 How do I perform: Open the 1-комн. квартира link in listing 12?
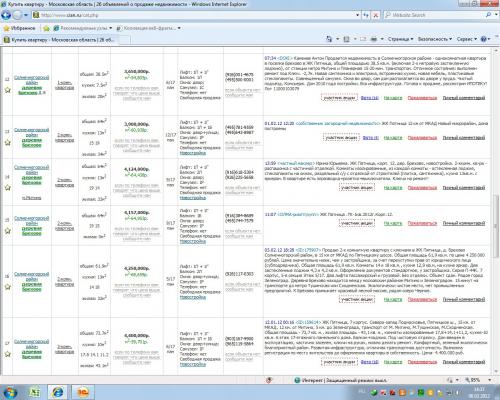64,85
